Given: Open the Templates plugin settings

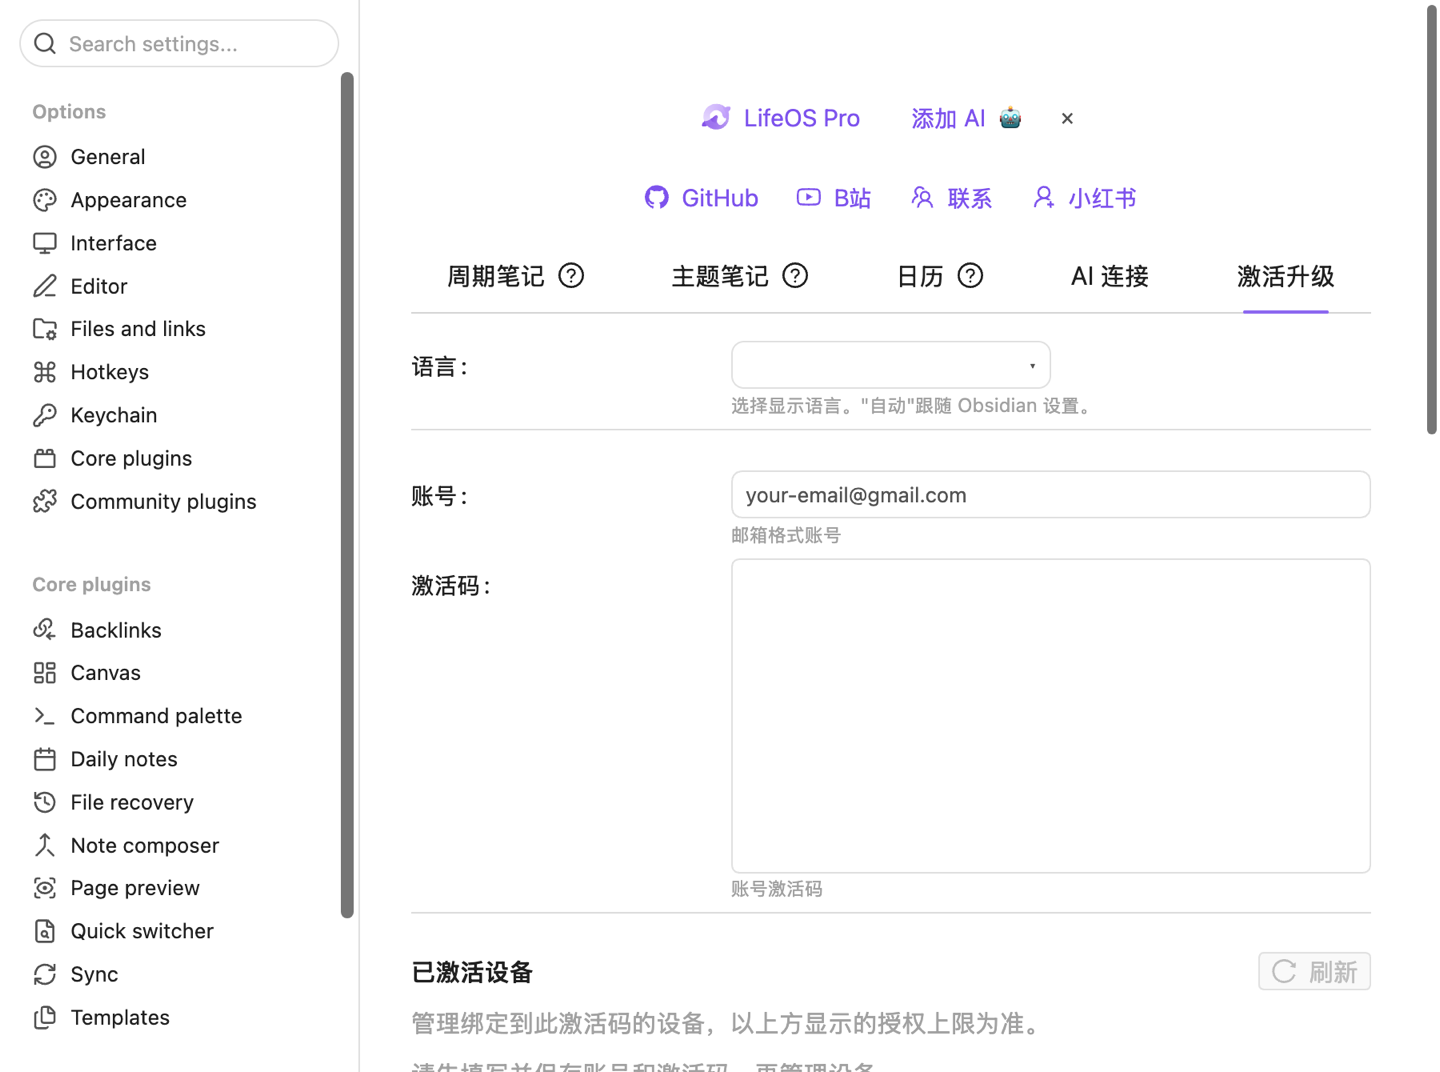Looking at the screenshot, I should click(x=120, y=1017).
